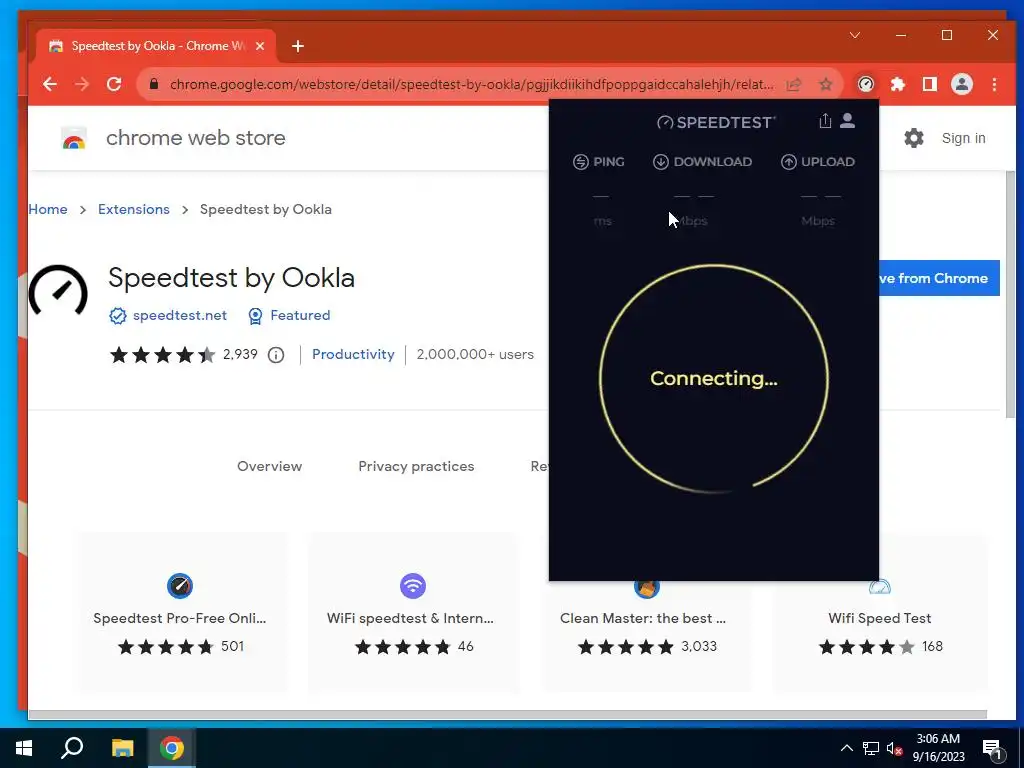The width and height of the screenshot is (1024, 768).
Task: Open the notification center icon
Action: coord(993,749)
